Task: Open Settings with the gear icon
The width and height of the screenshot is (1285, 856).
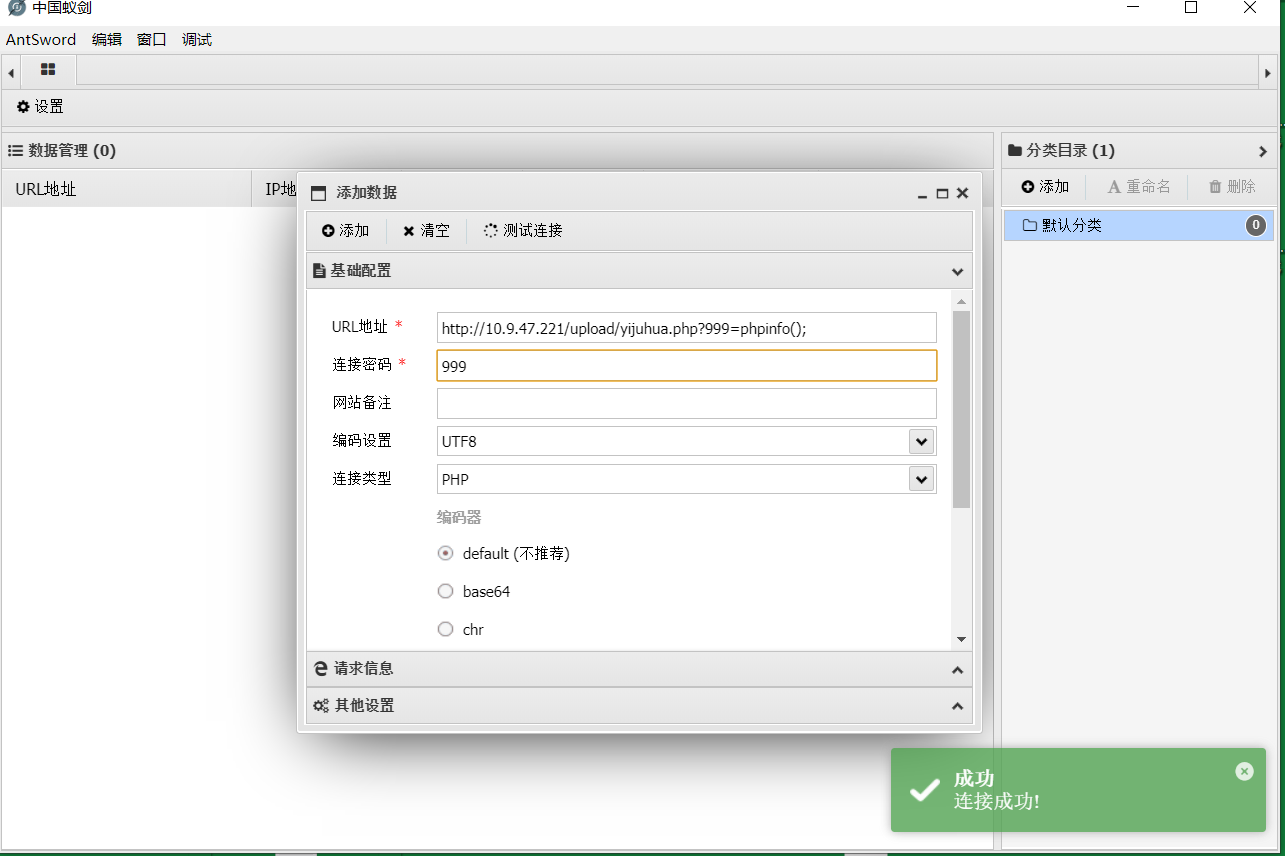Action: (x=40, y=106)
